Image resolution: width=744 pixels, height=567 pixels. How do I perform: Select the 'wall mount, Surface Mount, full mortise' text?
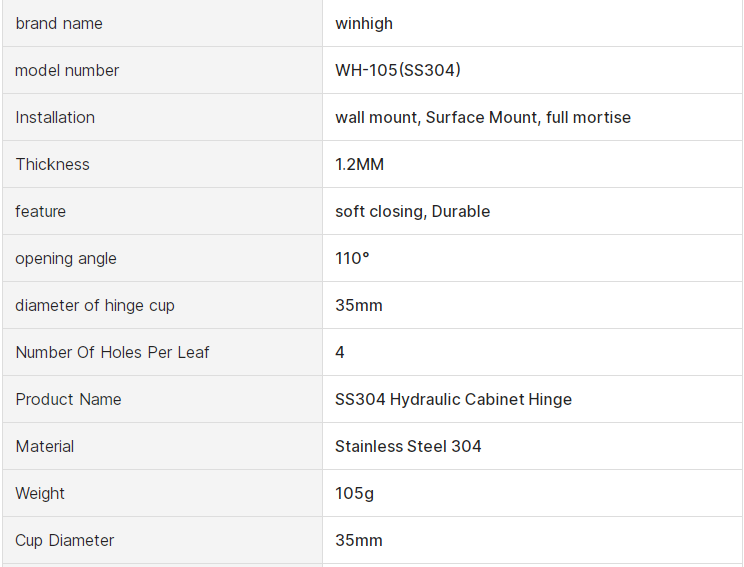483,117
